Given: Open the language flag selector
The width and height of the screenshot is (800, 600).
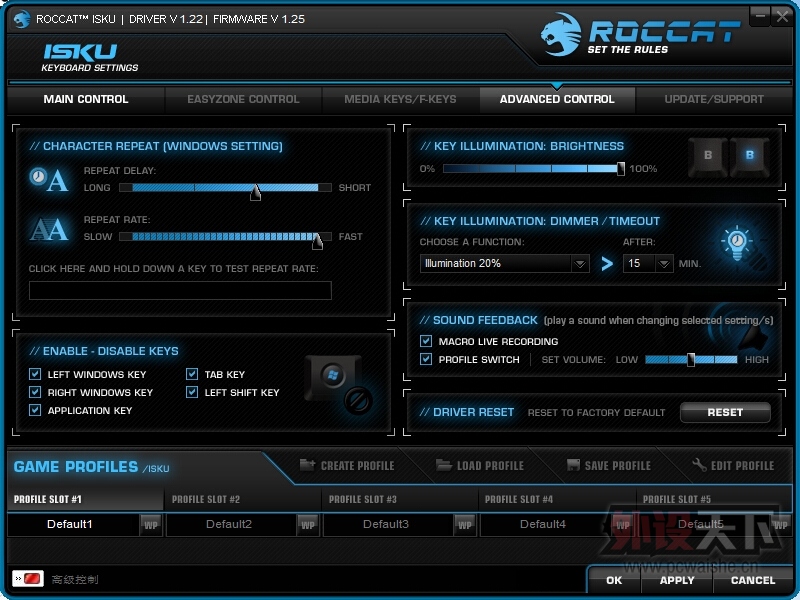Looking at the screenshot, I should [28, 579].
